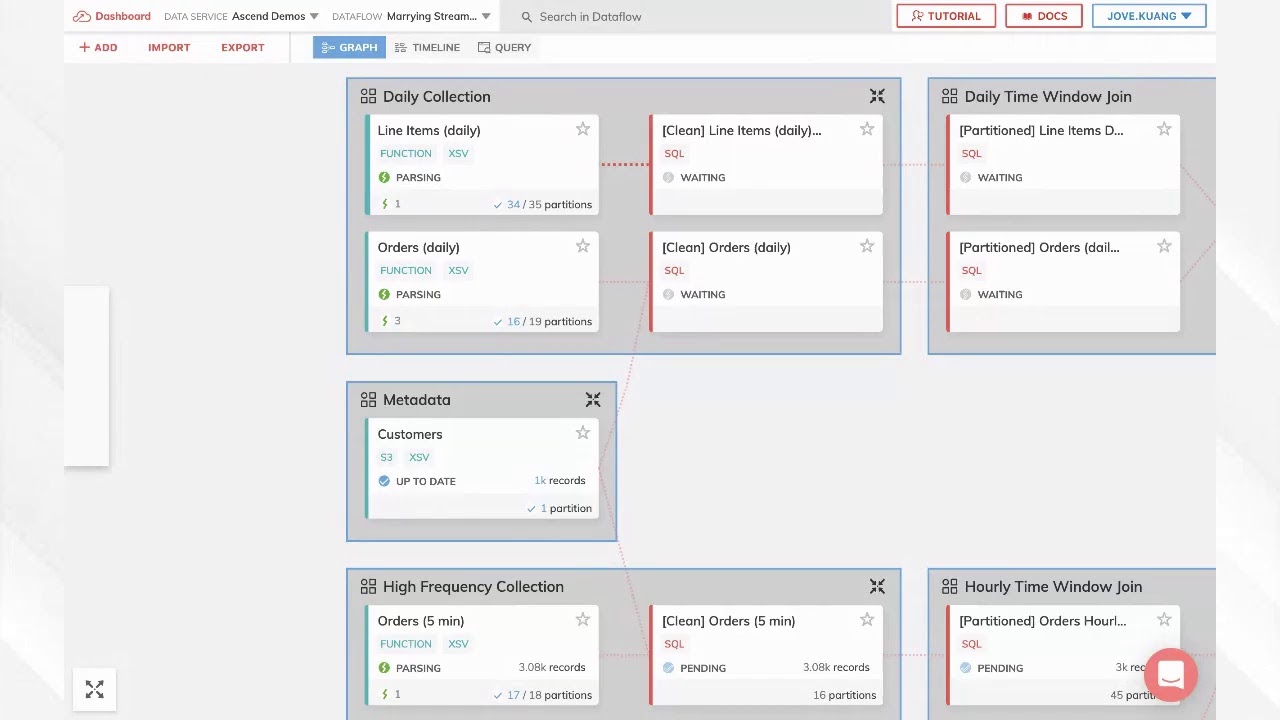Screen dimensions: 1280x720
Task: Star the Line Items (daily) component
Action: 583,129
